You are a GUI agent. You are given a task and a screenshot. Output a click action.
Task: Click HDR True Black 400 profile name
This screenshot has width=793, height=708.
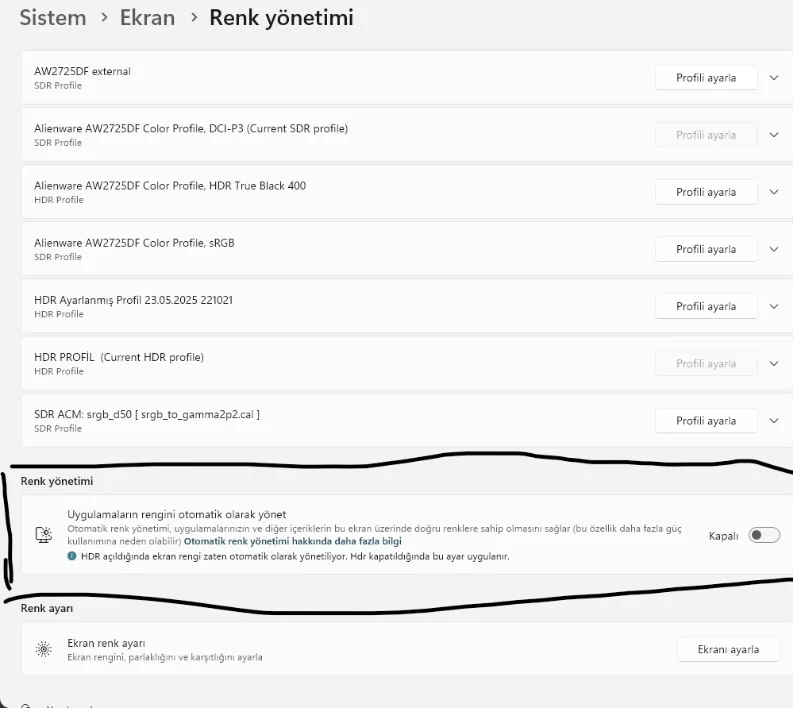click(170, 186)
